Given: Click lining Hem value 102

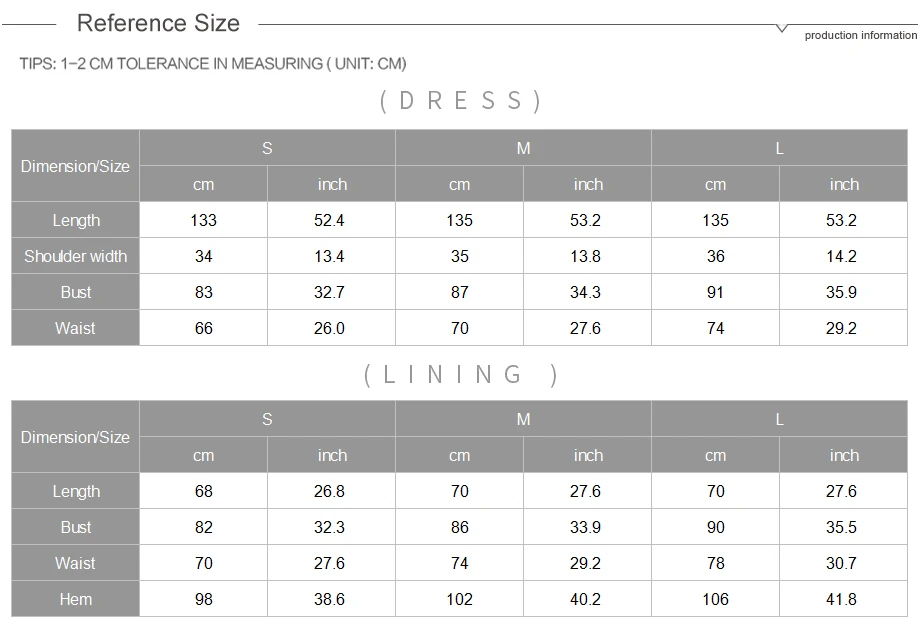Looking at the screenshot, I should point(459,599).
